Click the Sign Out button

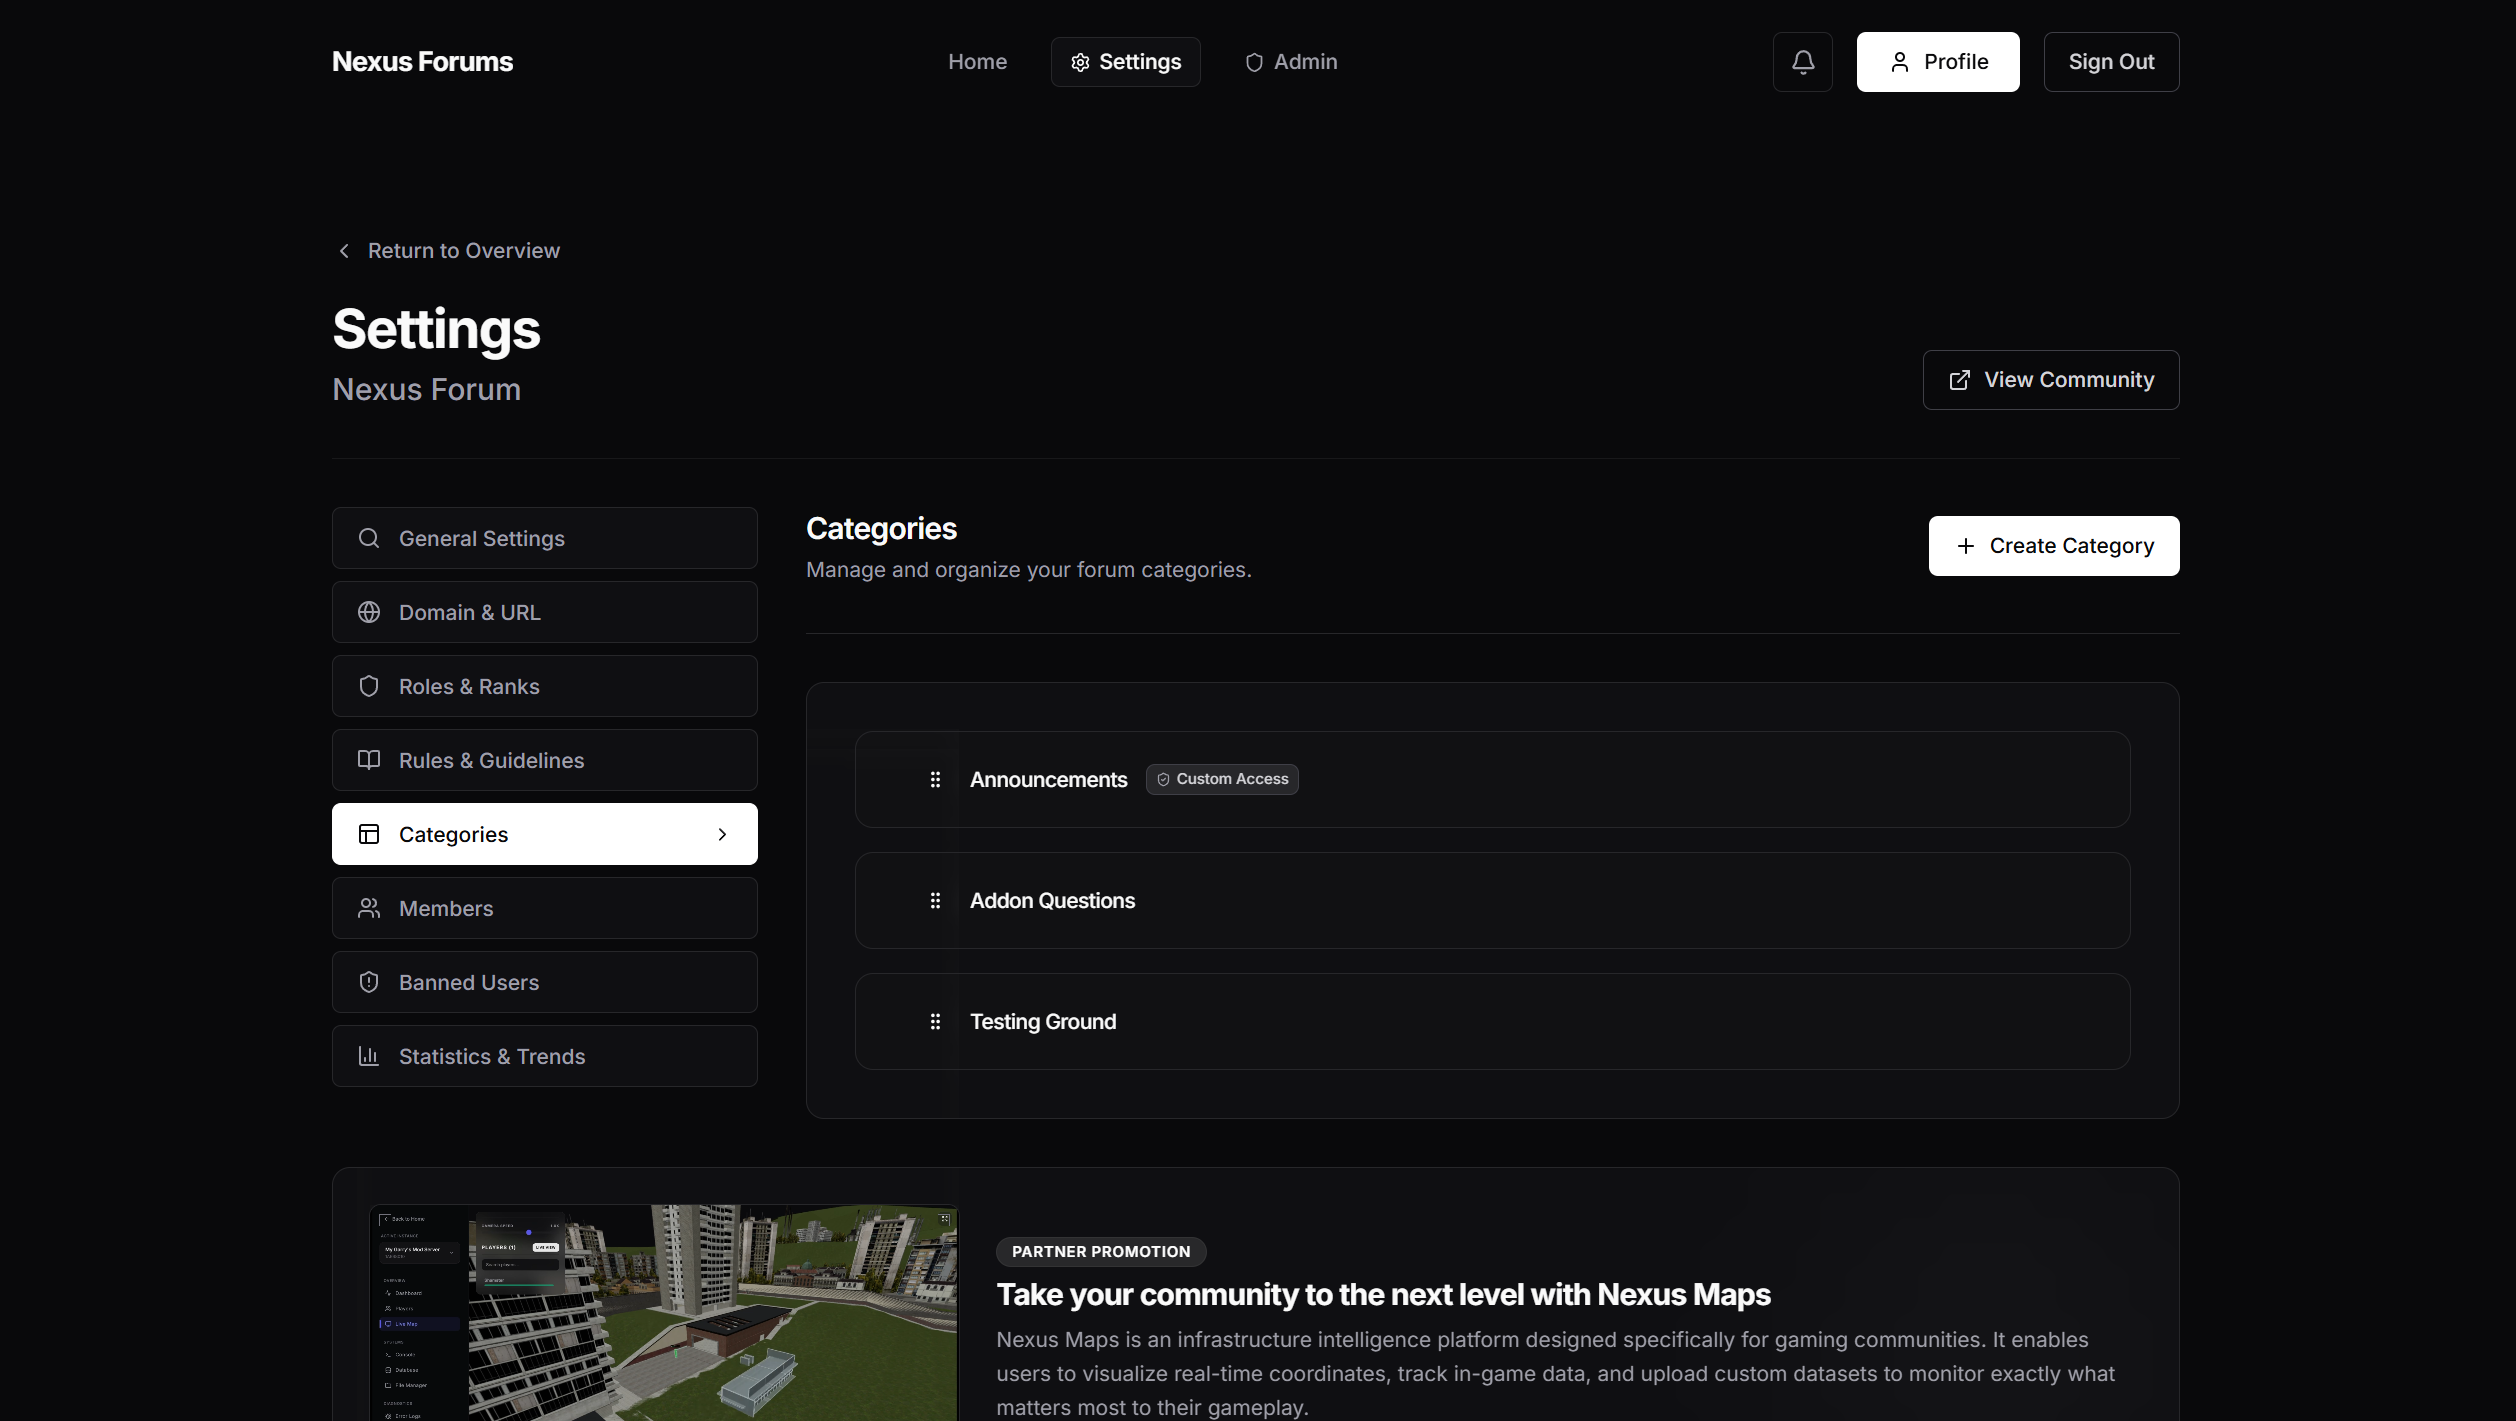(x=2111, y=62)
